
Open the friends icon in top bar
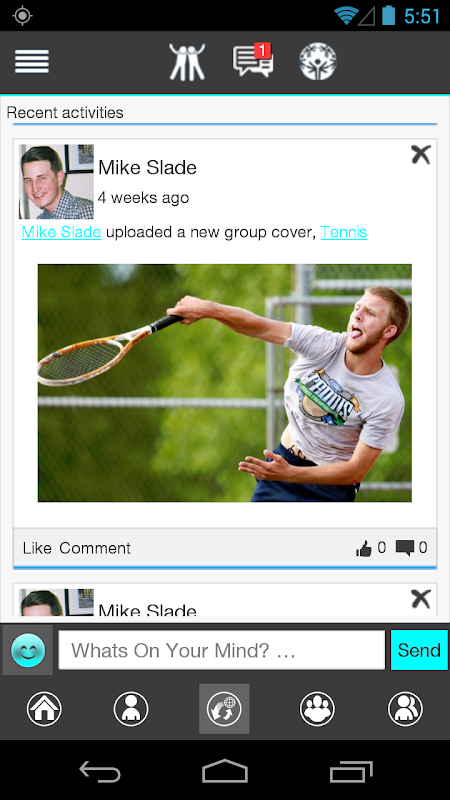click(x=187, y=62)
